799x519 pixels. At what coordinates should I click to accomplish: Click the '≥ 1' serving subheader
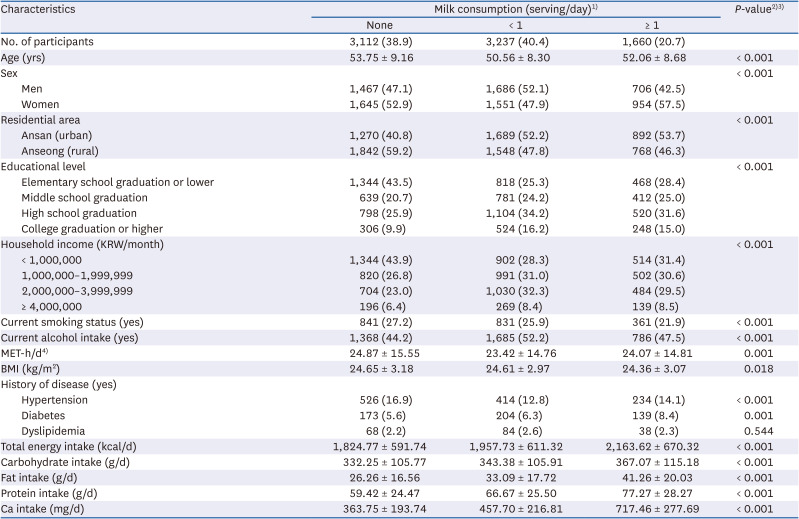(x=652, y=25)
